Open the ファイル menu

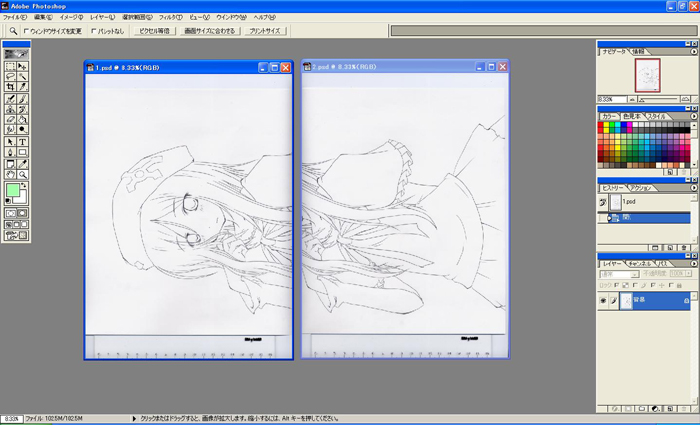point(15,17)
